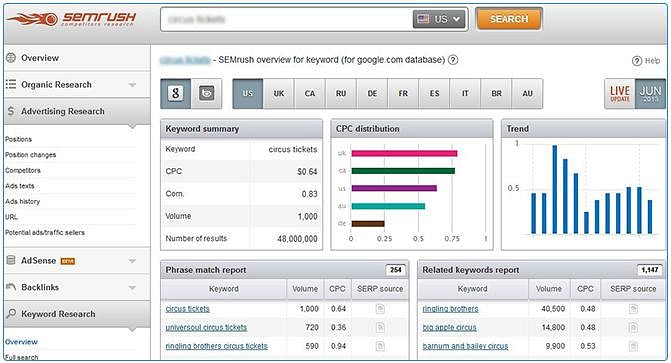Click the pink uk bar in CPC distribution

404,153
